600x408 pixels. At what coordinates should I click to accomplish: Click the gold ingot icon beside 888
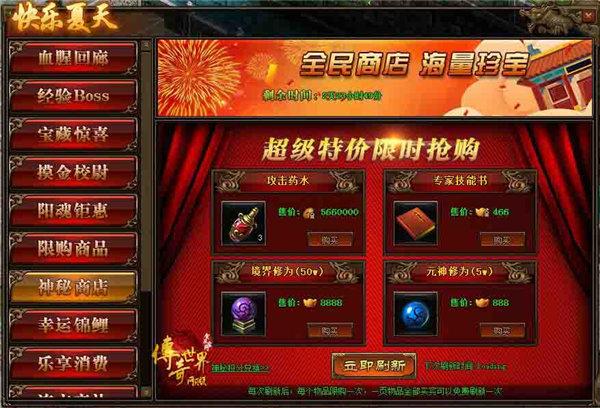point(482,303)
